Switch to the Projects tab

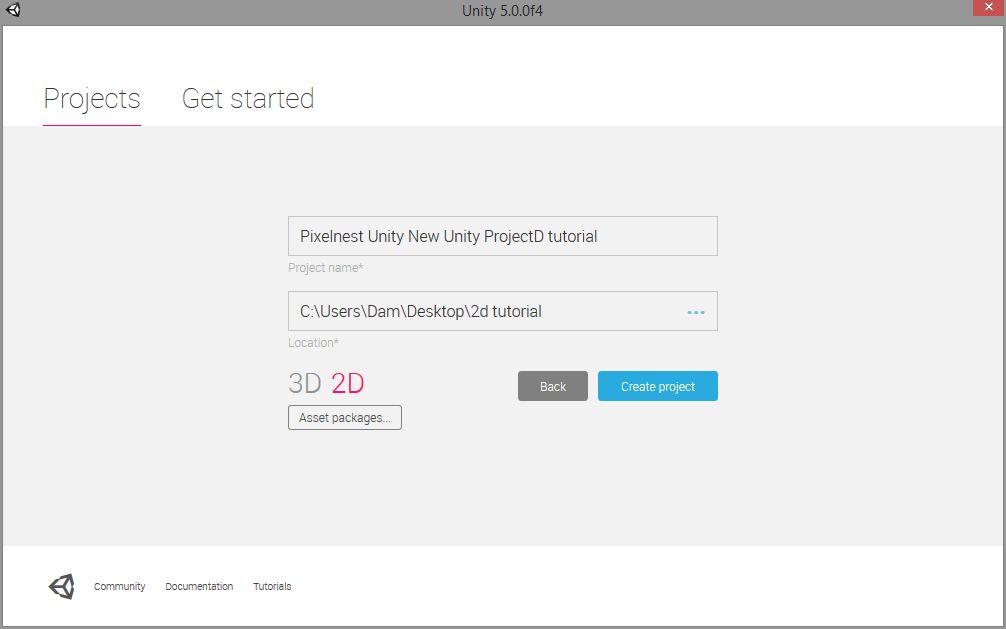[92, 99]
